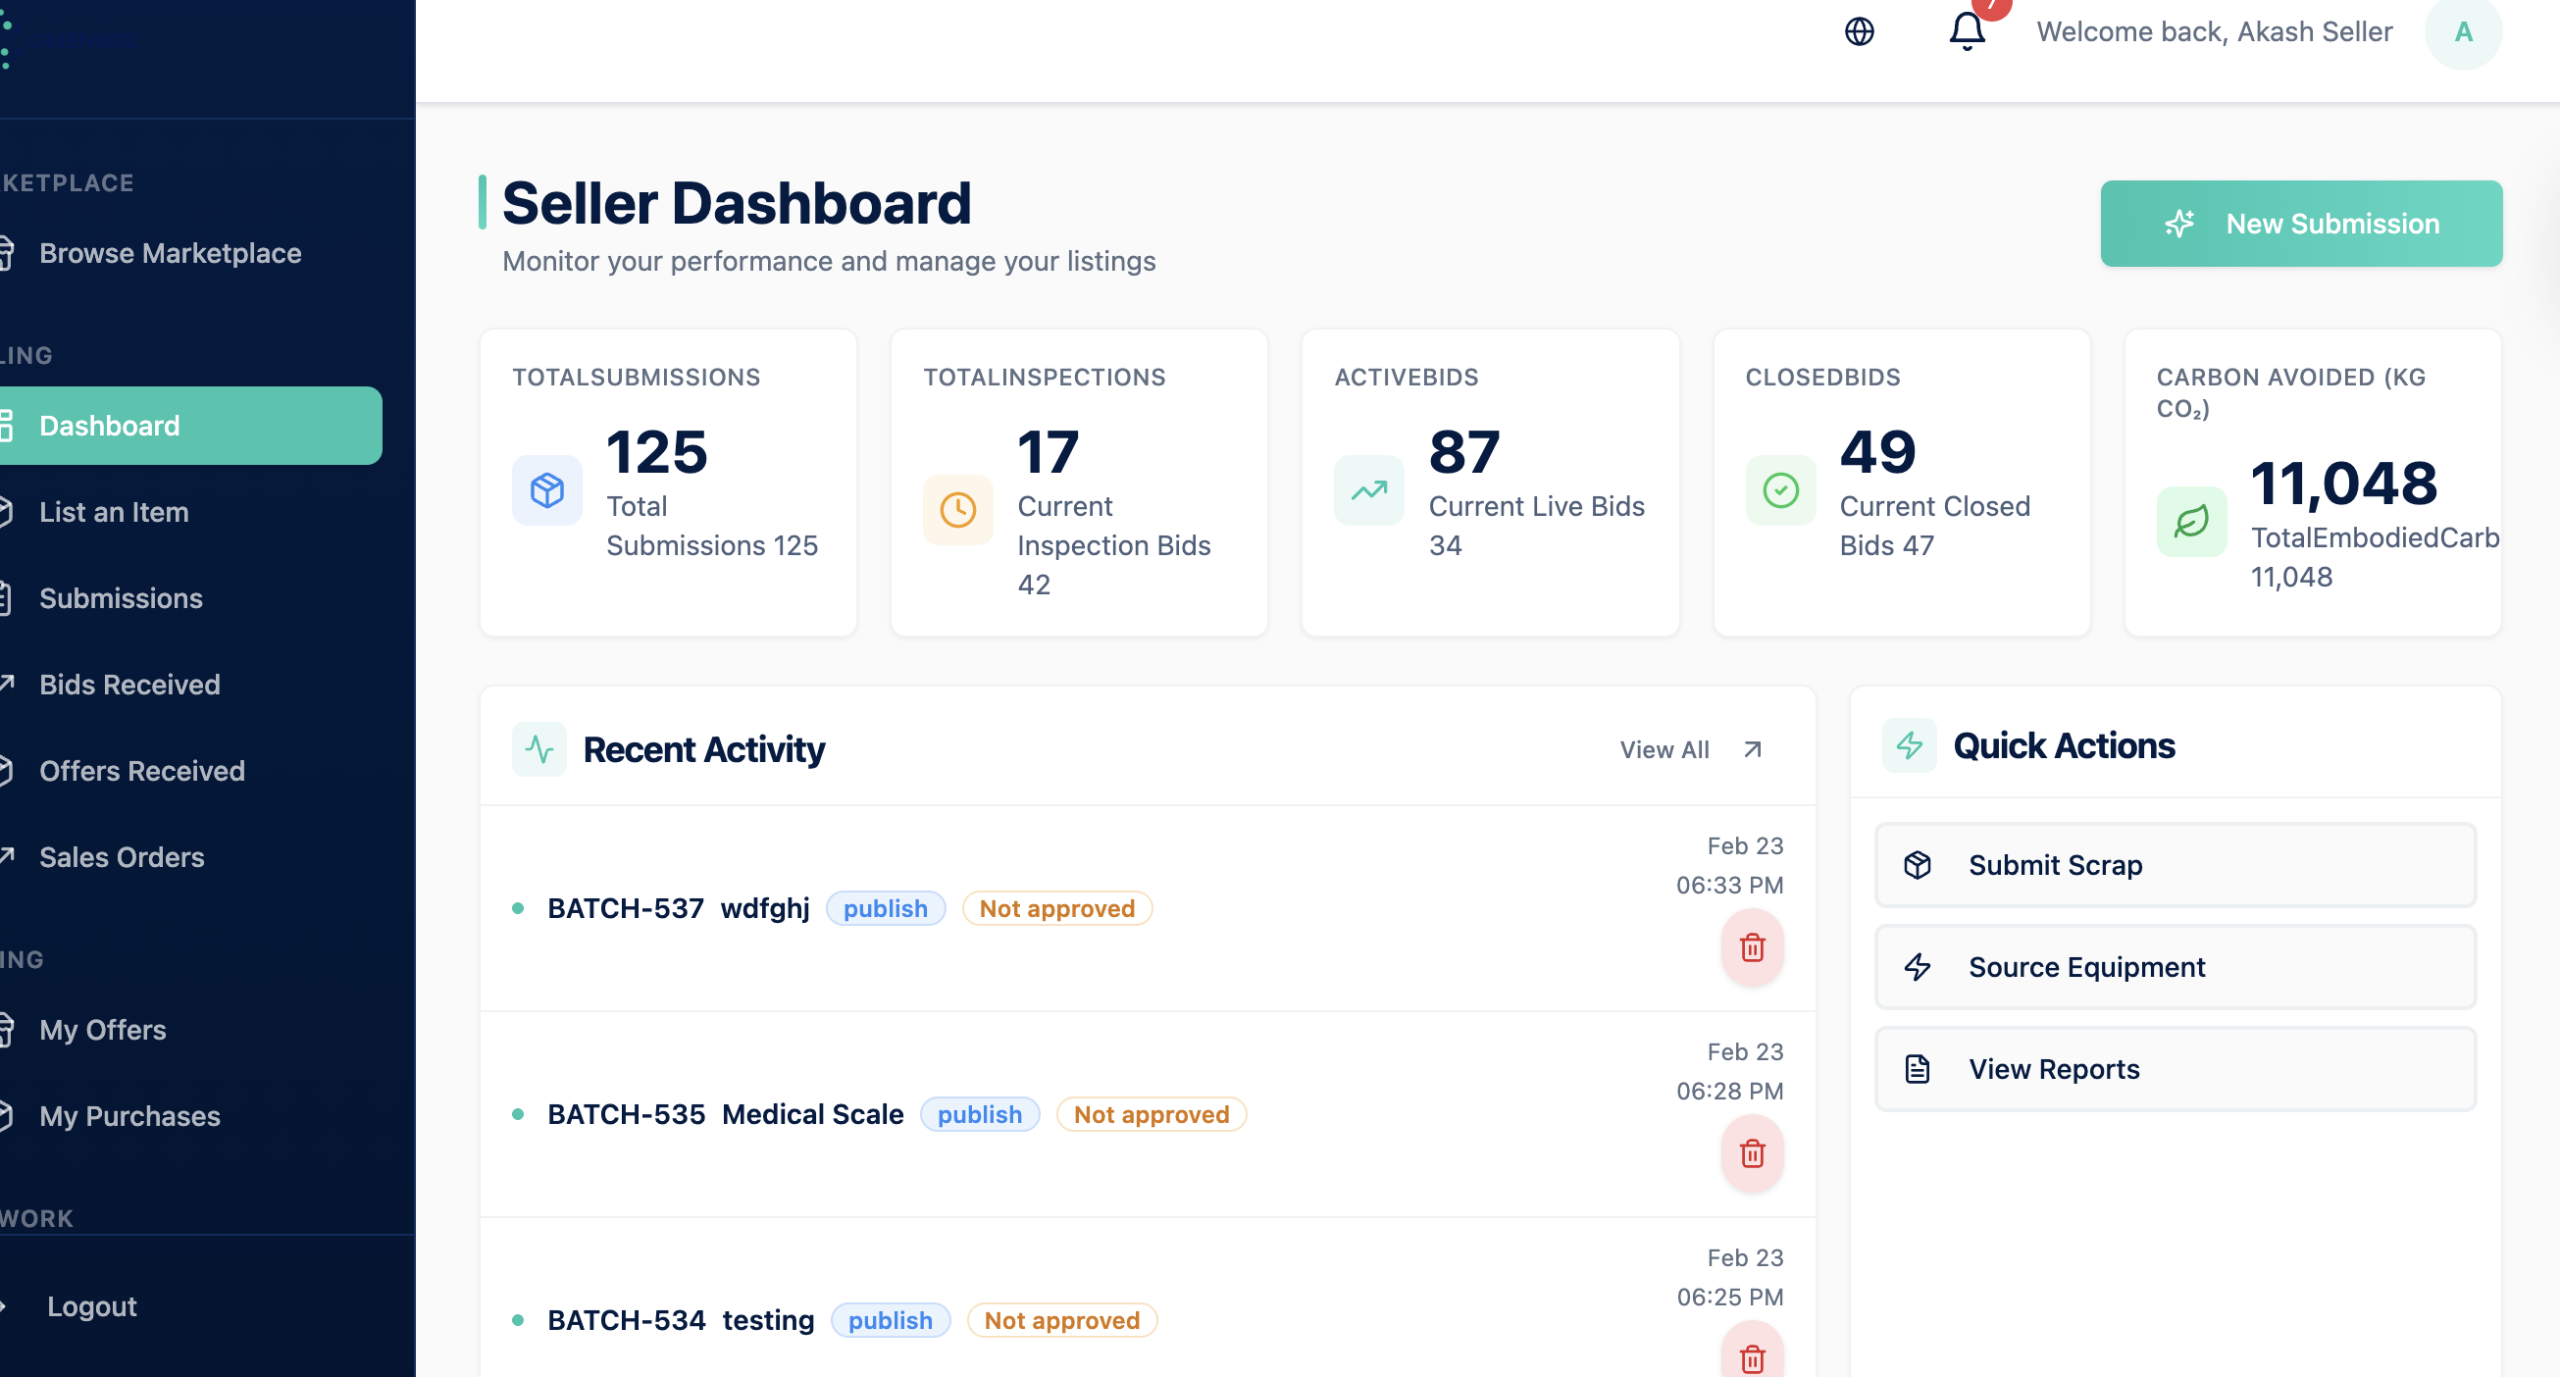2560x1377 pixels.
Task: Delete BATCH-537 with trash icon
Action: [1752, 947]
